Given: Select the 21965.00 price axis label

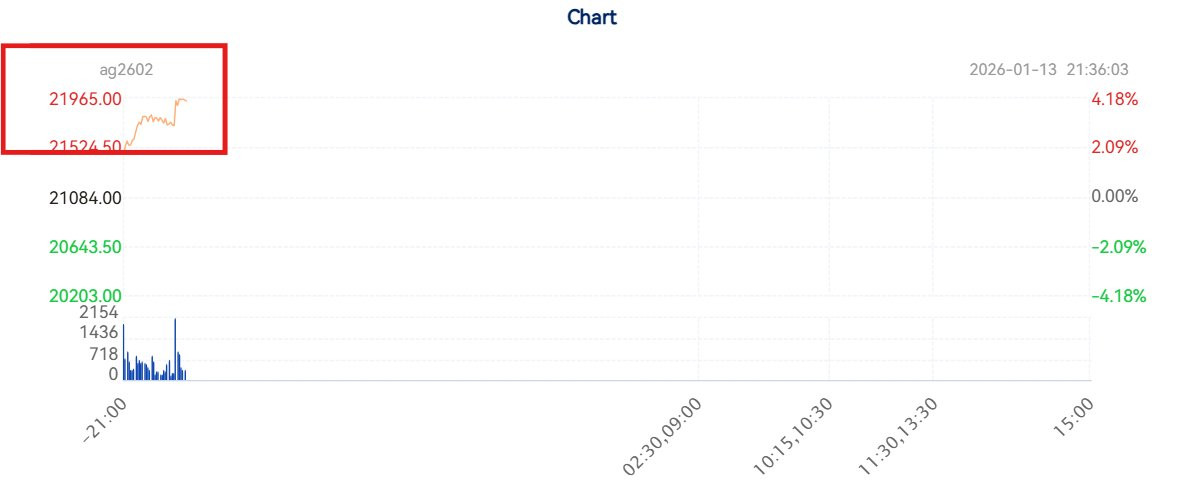Looking at the screenshot, I should point(86,99).
